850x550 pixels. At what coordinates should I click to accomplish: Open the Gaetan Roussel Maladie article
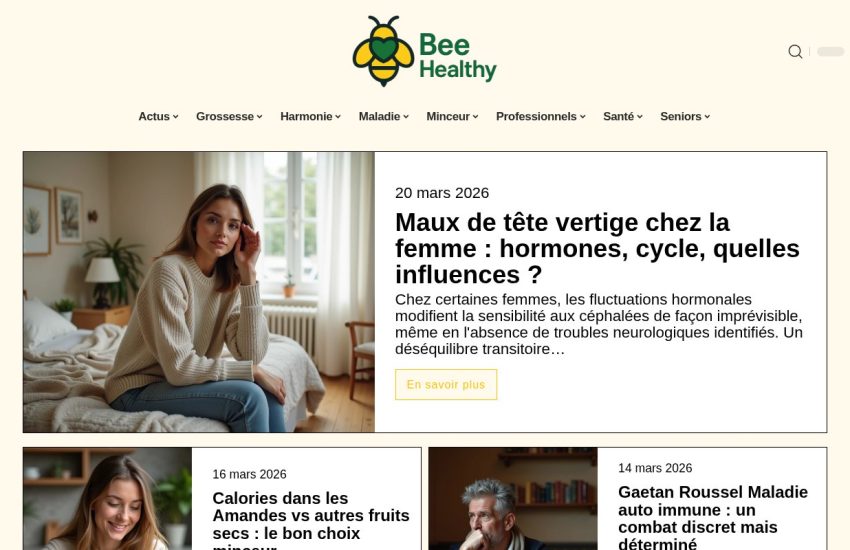click(713, 517)
